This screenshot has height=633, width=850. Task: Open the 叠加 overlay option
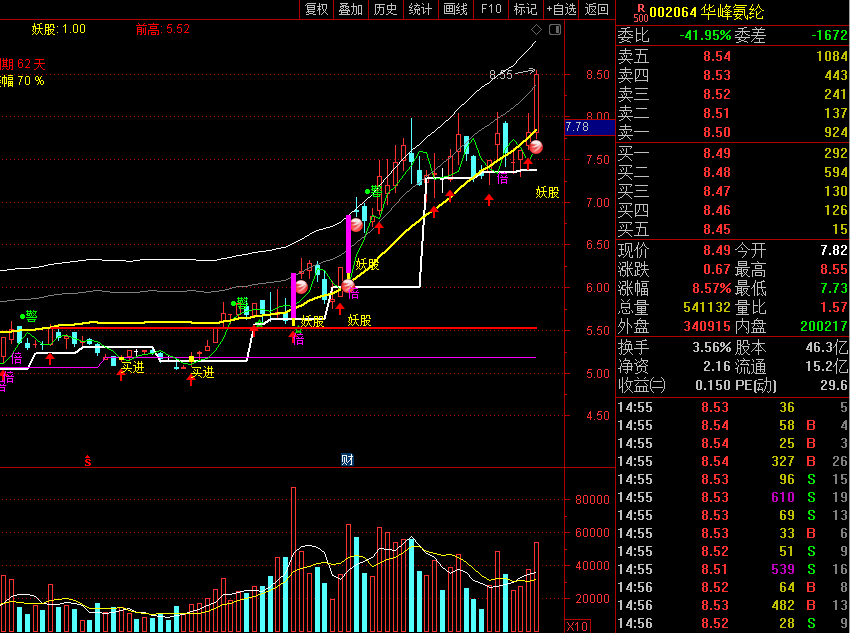tap(351, 9)
